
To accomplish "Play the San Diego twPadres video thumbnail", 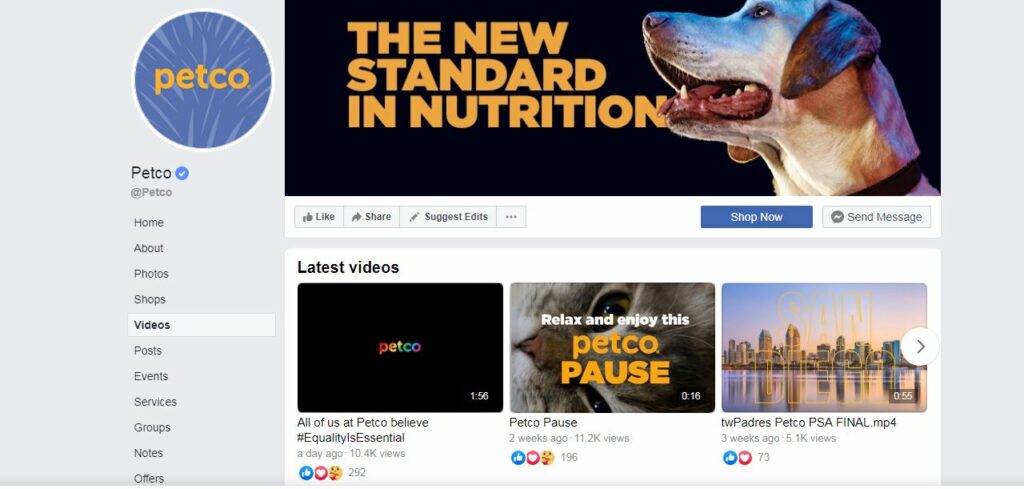I will (x=824, y=347).
